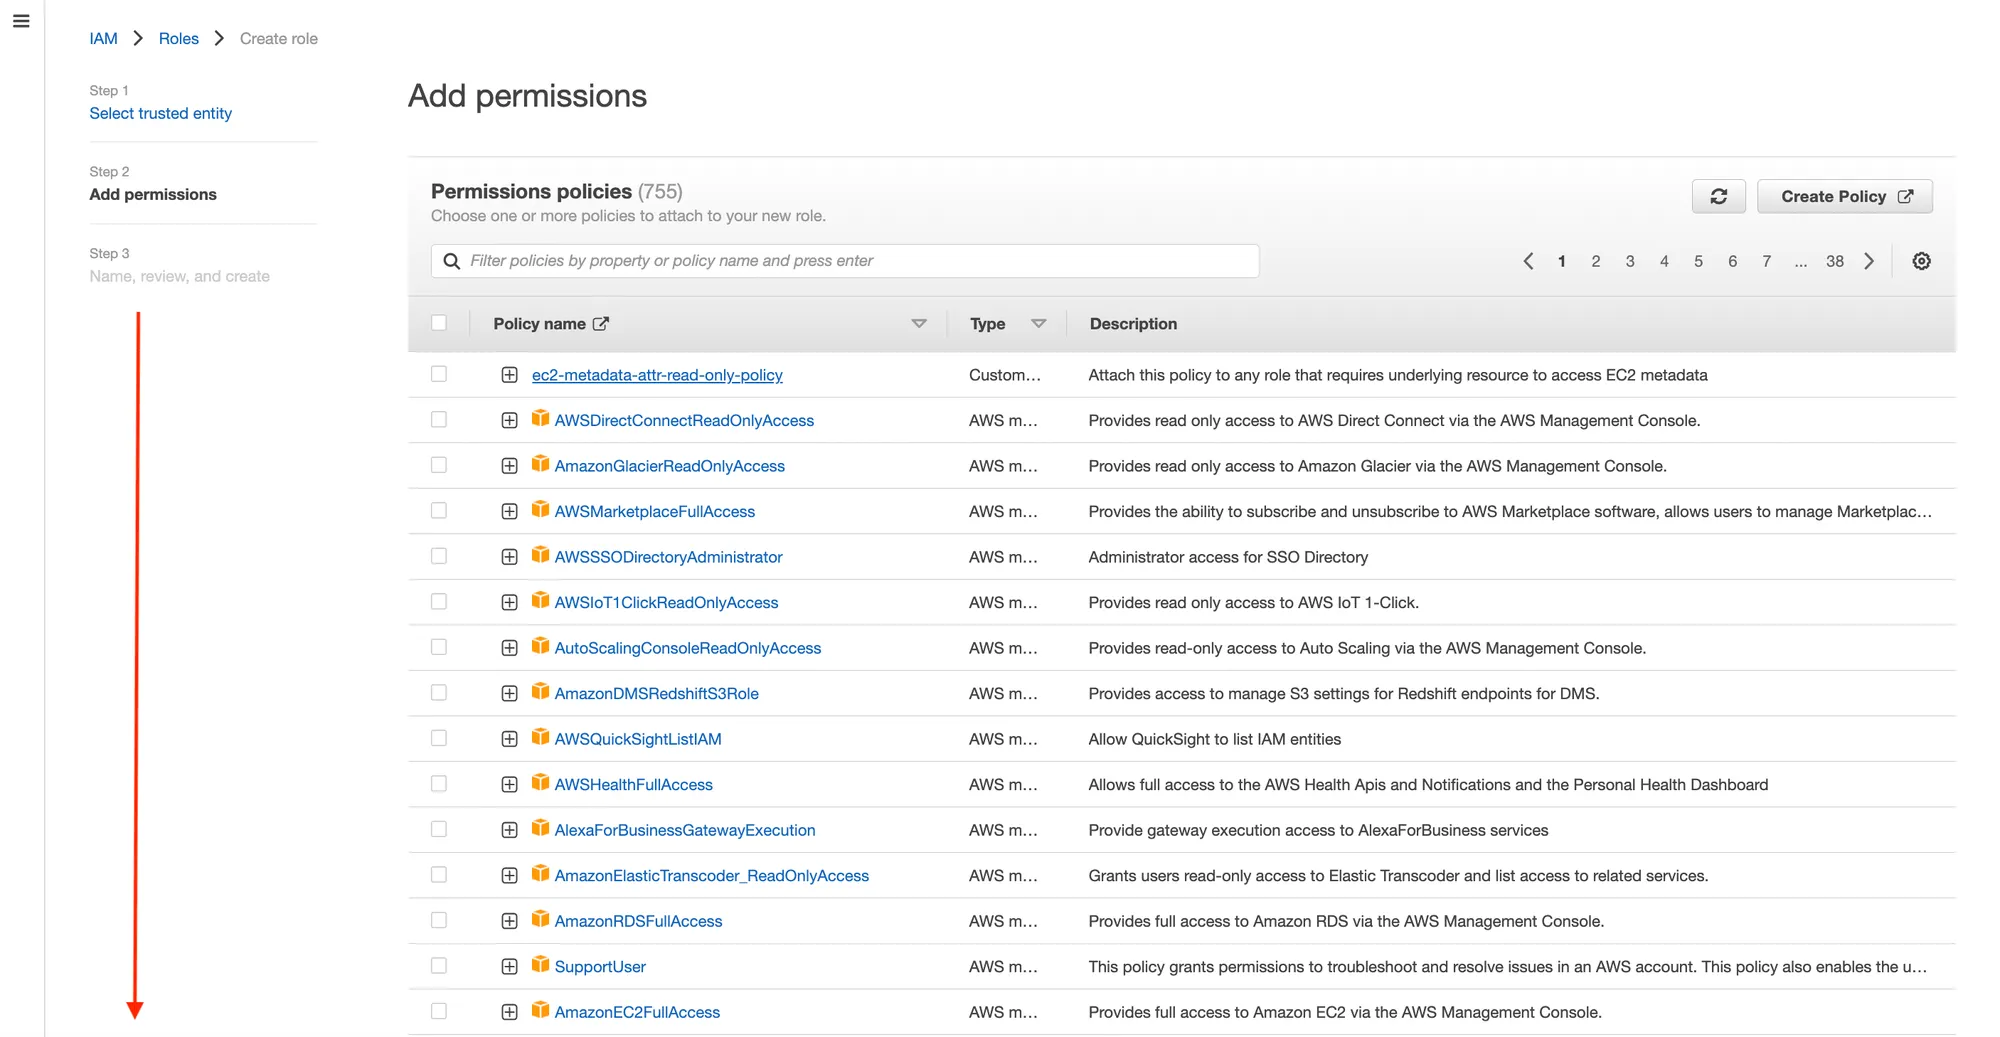Image resolution: width=2000 pixels, height=1037 pixels.
Task: Click the external link icon beside Policy name
Action: point(601,323)
